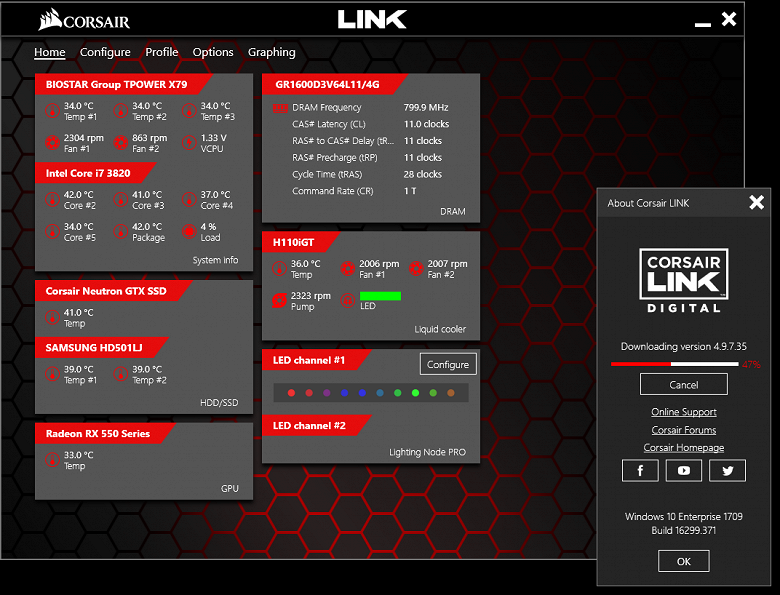Click the SAMSUNG HD501LJ header
This screenshot has height=595, width=780.
click(101, 348)
